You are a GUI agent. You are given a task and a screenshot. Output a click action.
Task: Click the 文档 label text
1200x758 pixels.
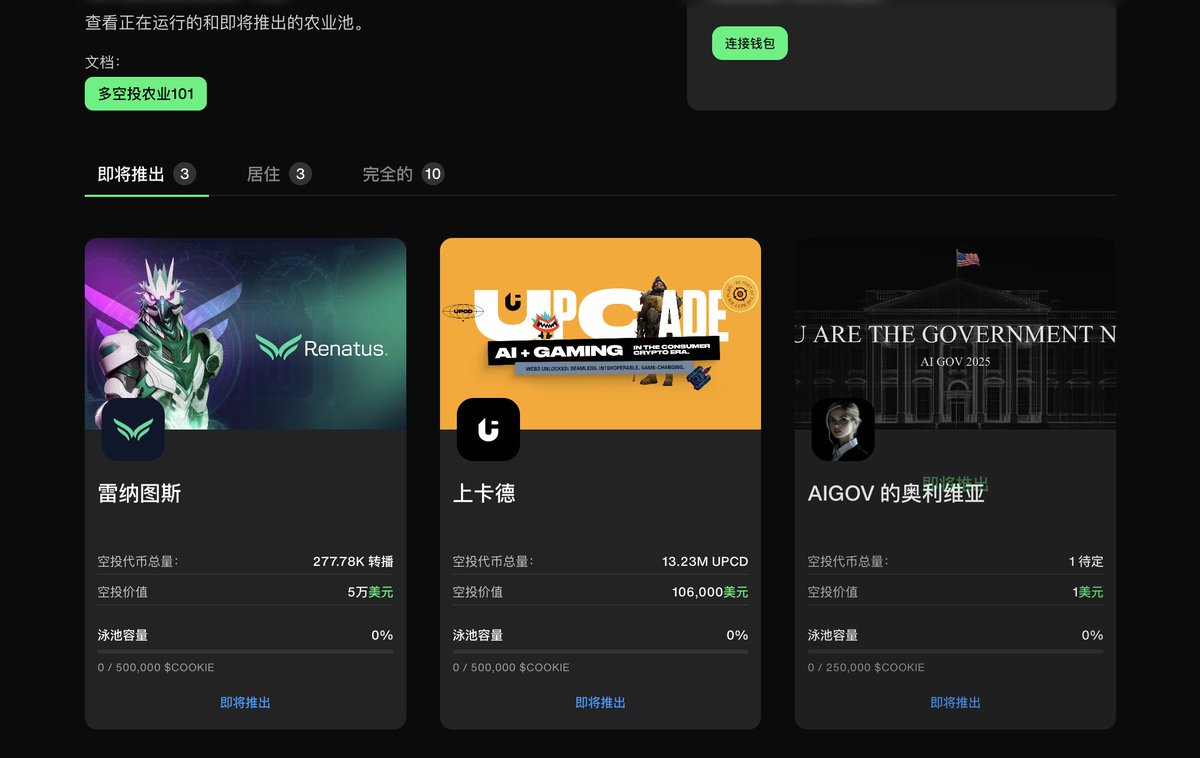(102, 62)
